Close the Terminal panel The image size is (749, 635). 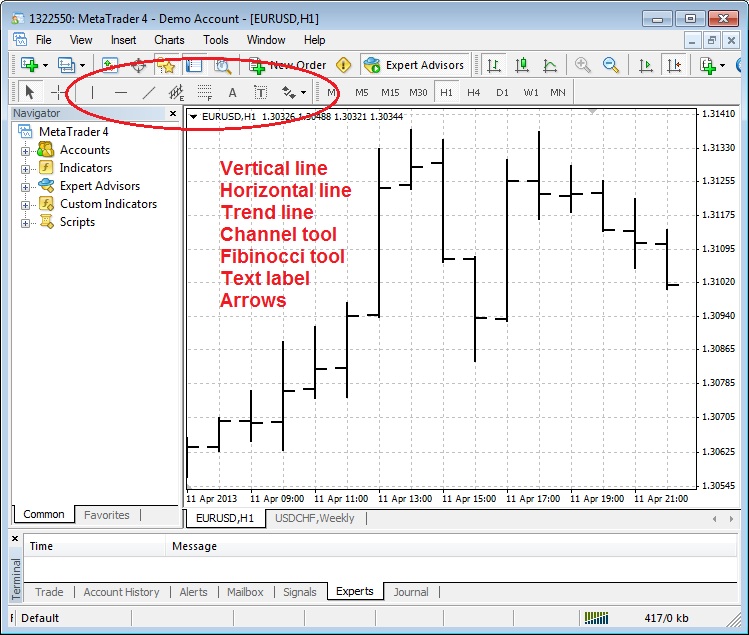(15, 538)
